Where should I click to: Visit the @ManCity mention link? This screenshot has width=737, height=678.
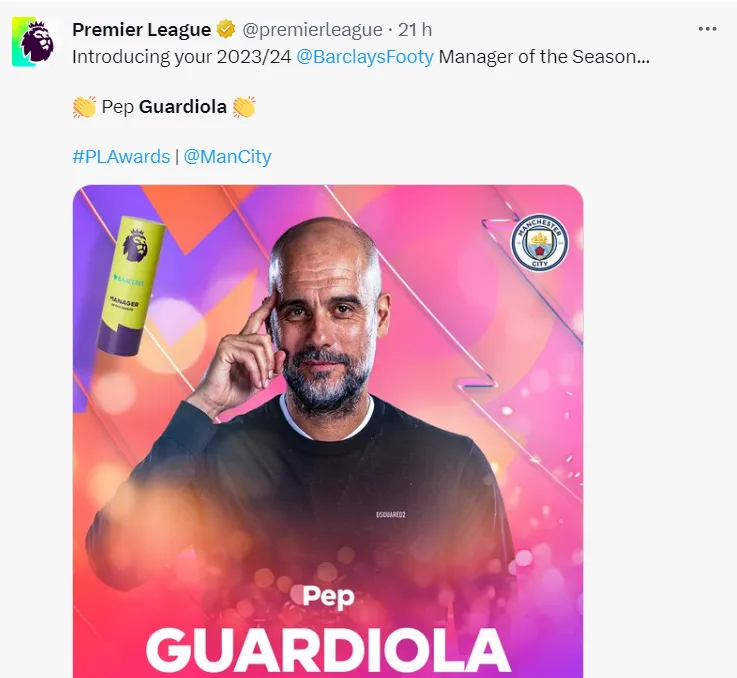pyautogui.click(x=227, y=157)
